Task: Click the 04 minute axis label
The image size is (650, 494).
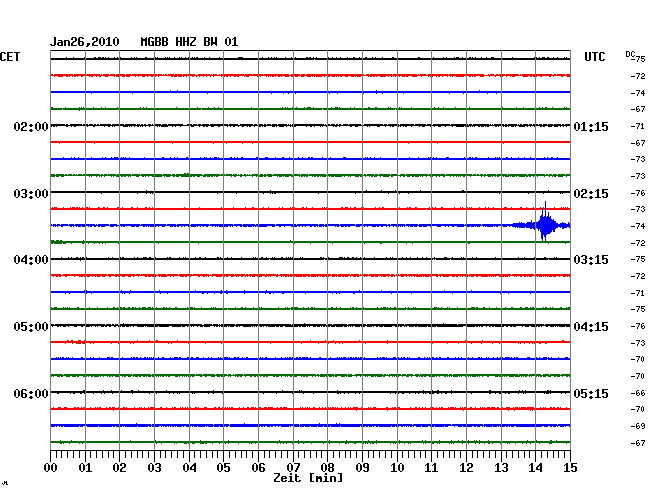Action: (x=189, y=467)
